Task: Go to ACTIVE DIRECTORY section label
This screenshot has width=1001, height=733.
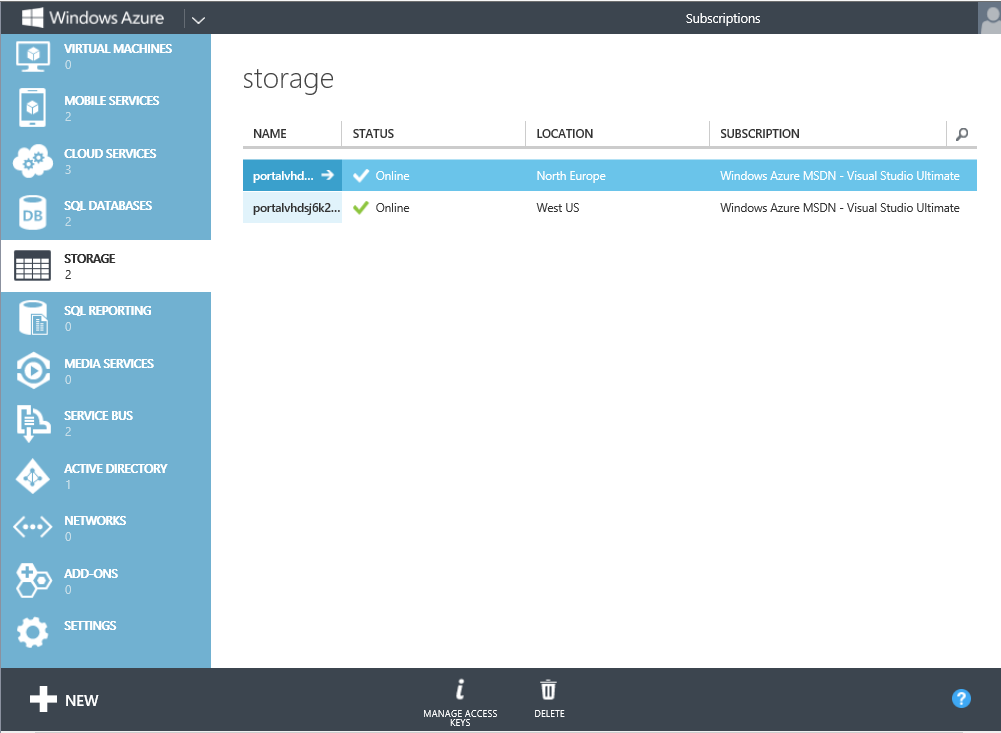Action: click(116, 468)
